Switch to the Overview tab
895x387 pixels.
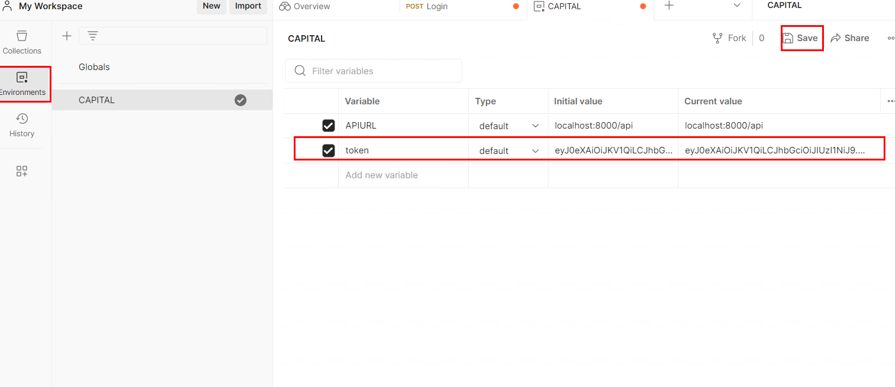[304, 6]
